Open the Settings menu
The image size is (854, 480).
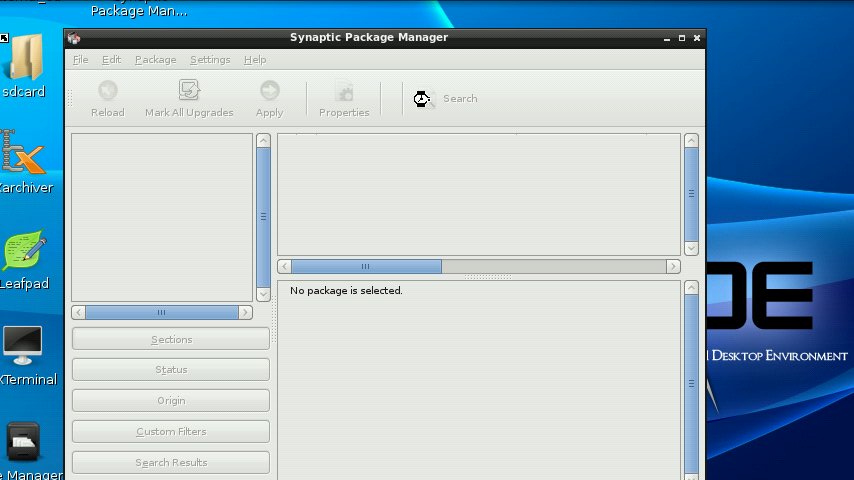pos(210,59)
